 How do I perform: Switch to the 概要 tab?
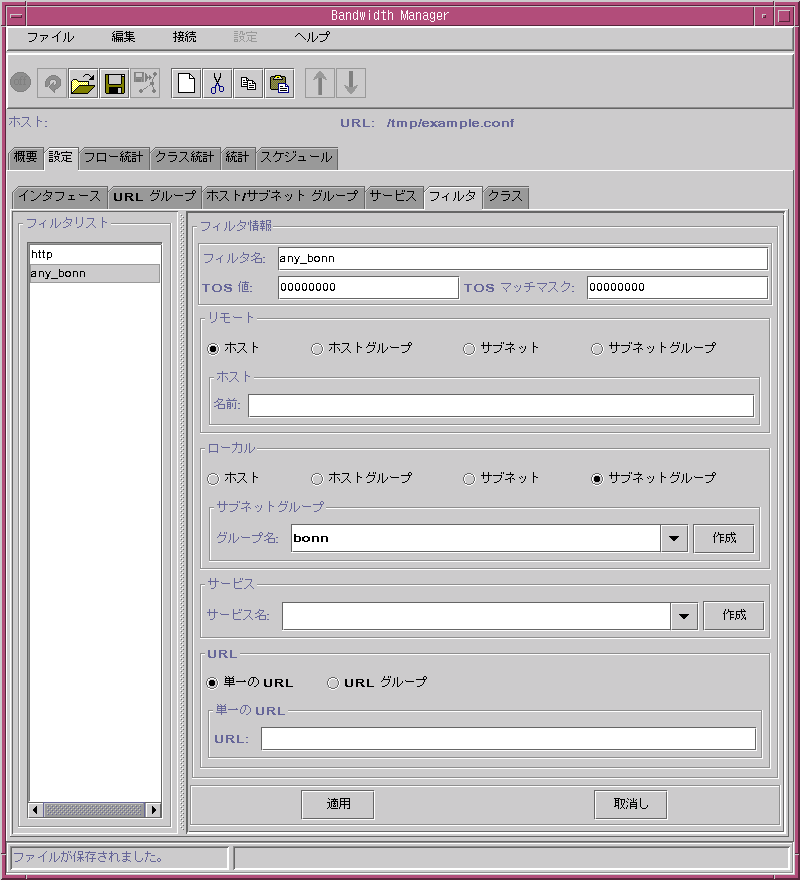pos(26,157)
